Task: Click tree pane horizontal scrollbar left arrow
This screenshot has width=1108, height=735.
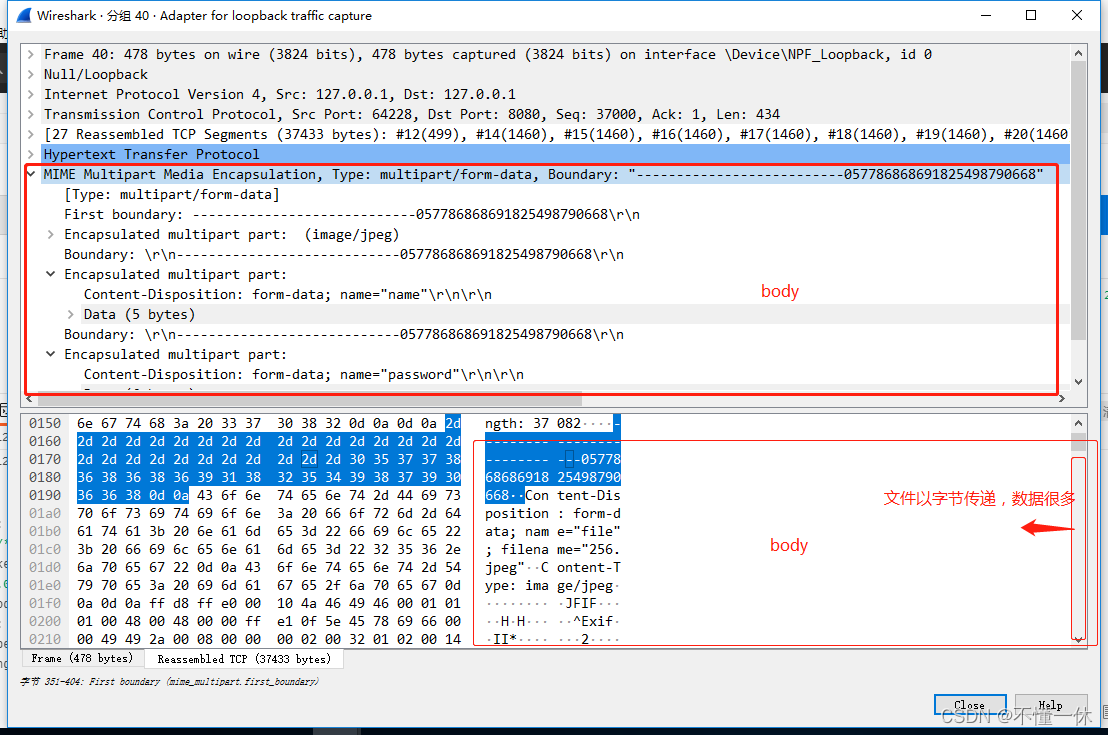Action: click(x=29, y=399)
